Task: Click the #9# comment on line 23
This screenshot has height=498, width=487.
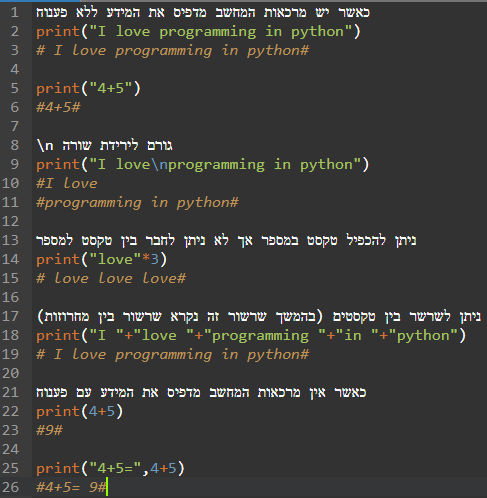Action: click(x=49, y=430)
